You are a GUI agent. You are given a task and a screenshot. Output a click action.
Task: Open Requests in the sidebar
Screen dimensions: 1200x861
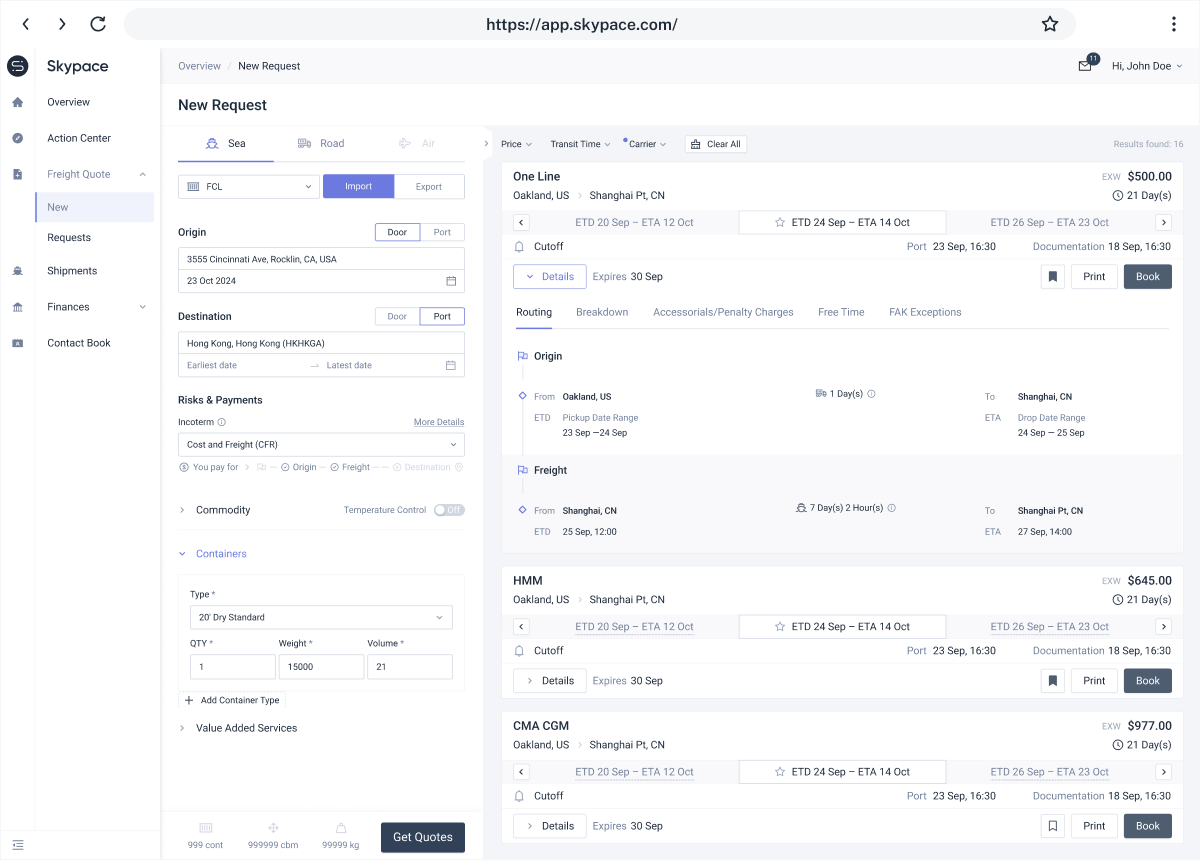click(x=69, y=238)
